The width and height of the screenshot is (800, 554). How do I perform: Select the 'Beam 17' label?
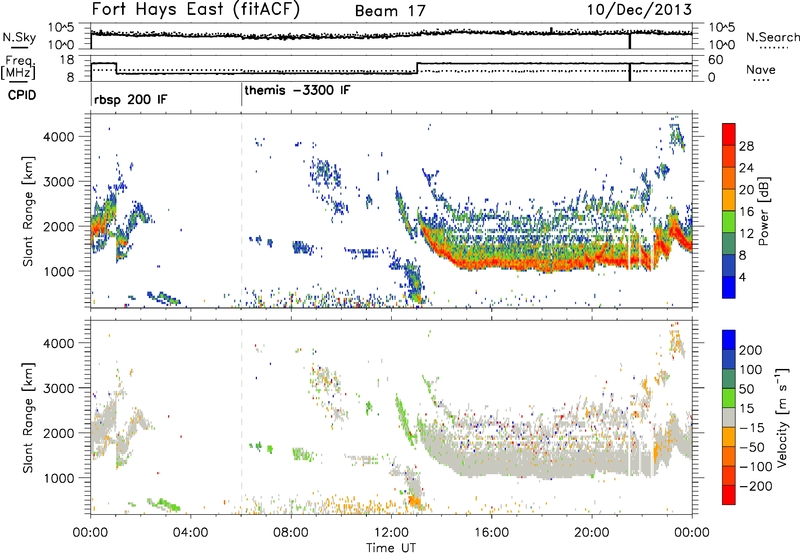point(390,11)
